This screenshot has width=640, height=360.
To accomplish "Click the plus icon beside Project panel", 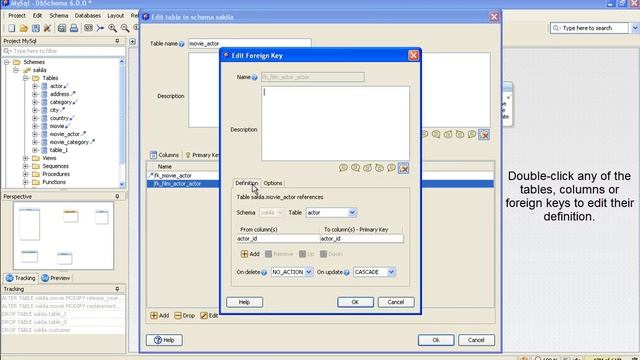I will (132, 41).
